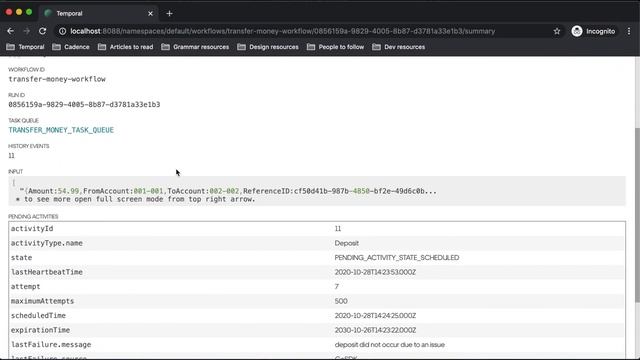Open the Articles to read bookmarks folder
The height and width of the screenshot is (360, 640).
coord(126,47)
